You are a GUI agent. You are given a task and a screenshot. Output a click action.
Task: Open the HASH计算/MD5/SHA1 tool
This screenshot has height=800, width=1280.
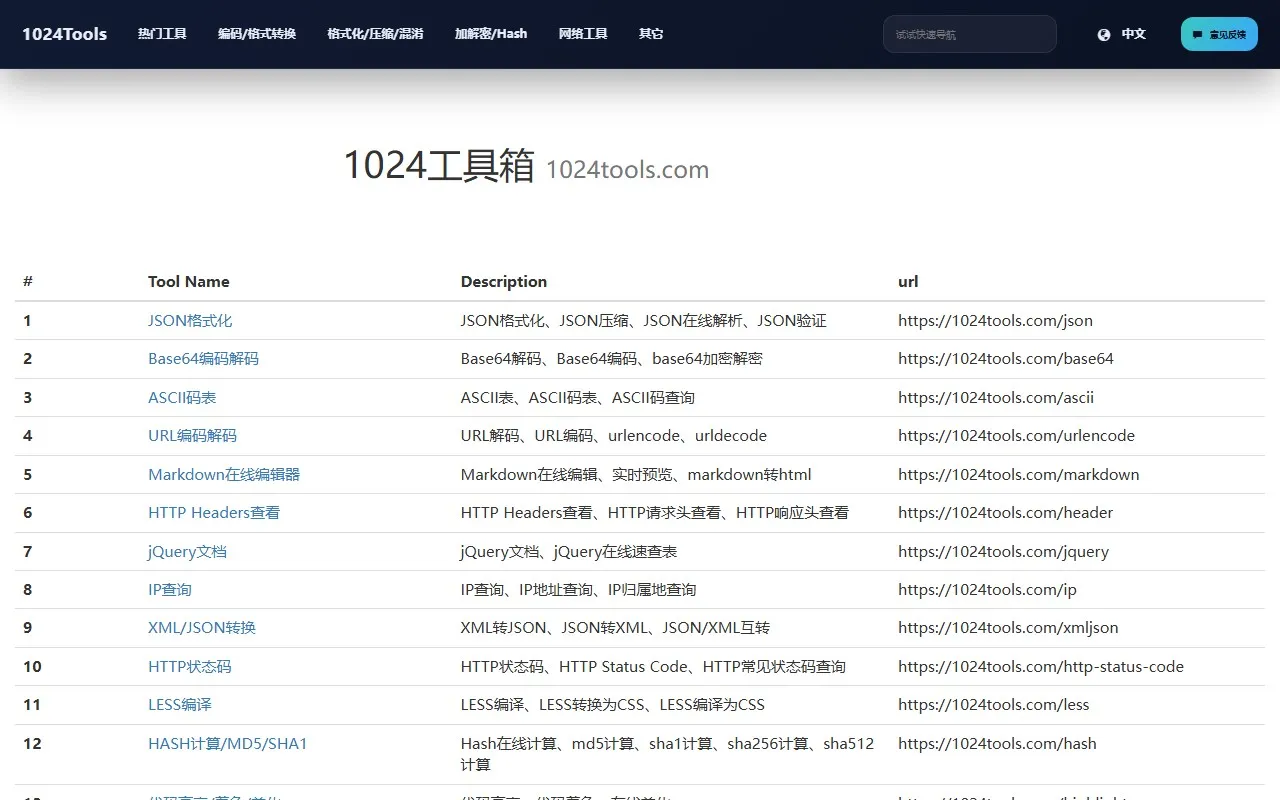click(227, 743)
